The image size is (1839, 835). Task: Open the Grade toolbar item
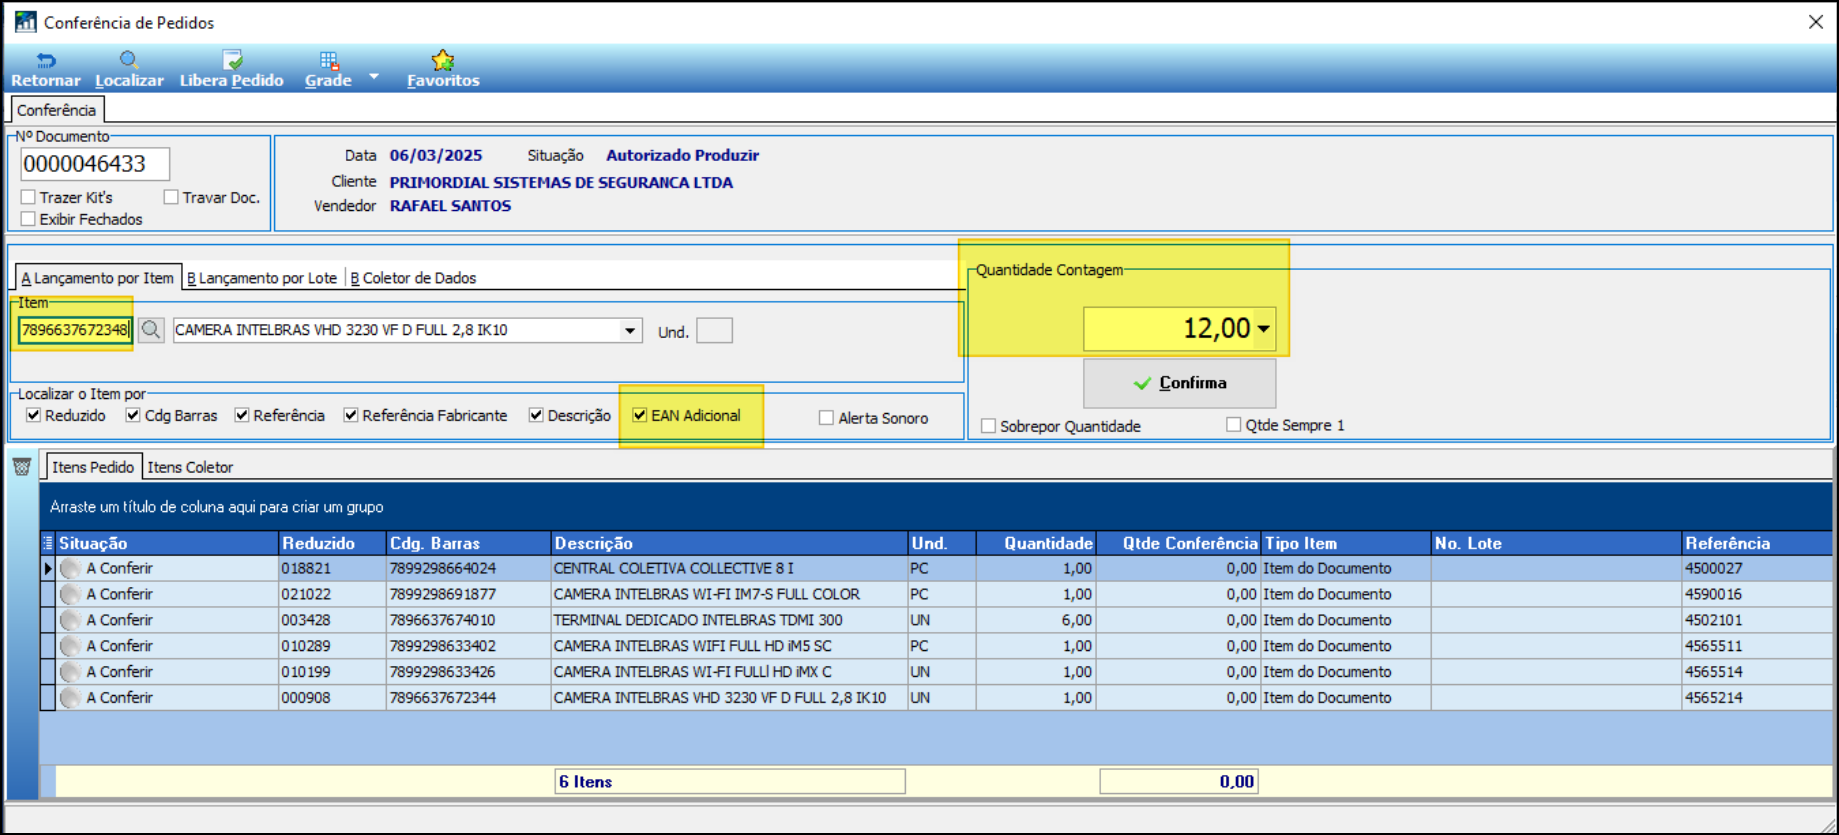pos(328,70)
